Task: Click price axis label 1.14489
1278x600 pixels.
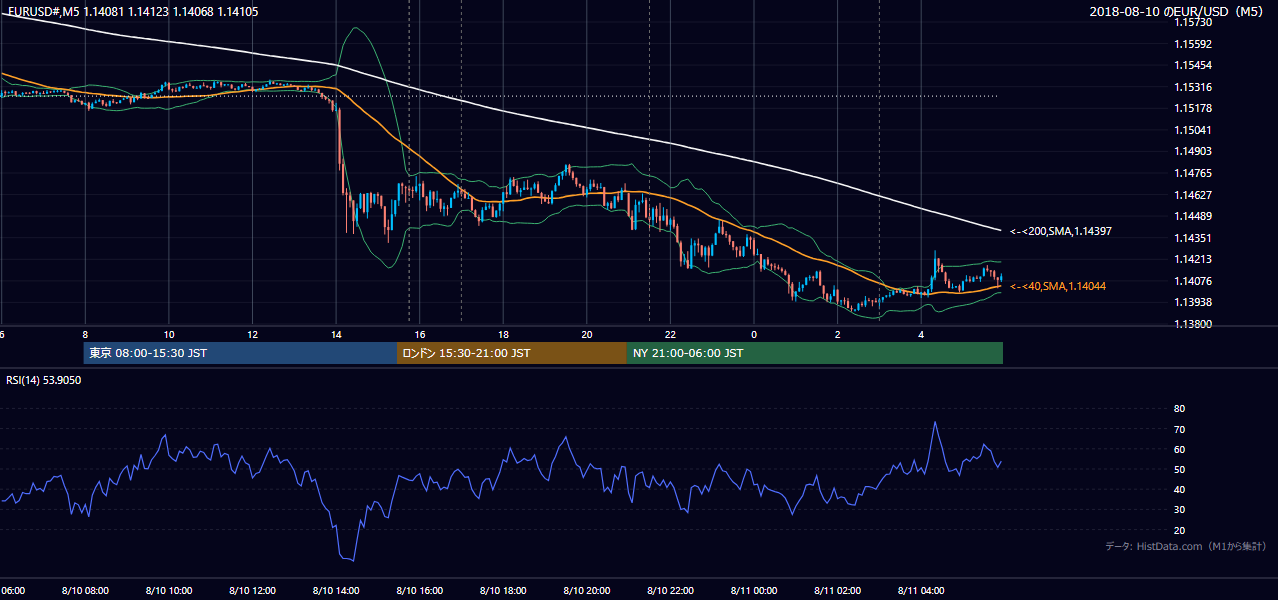Action: (x=1193, y=216)
